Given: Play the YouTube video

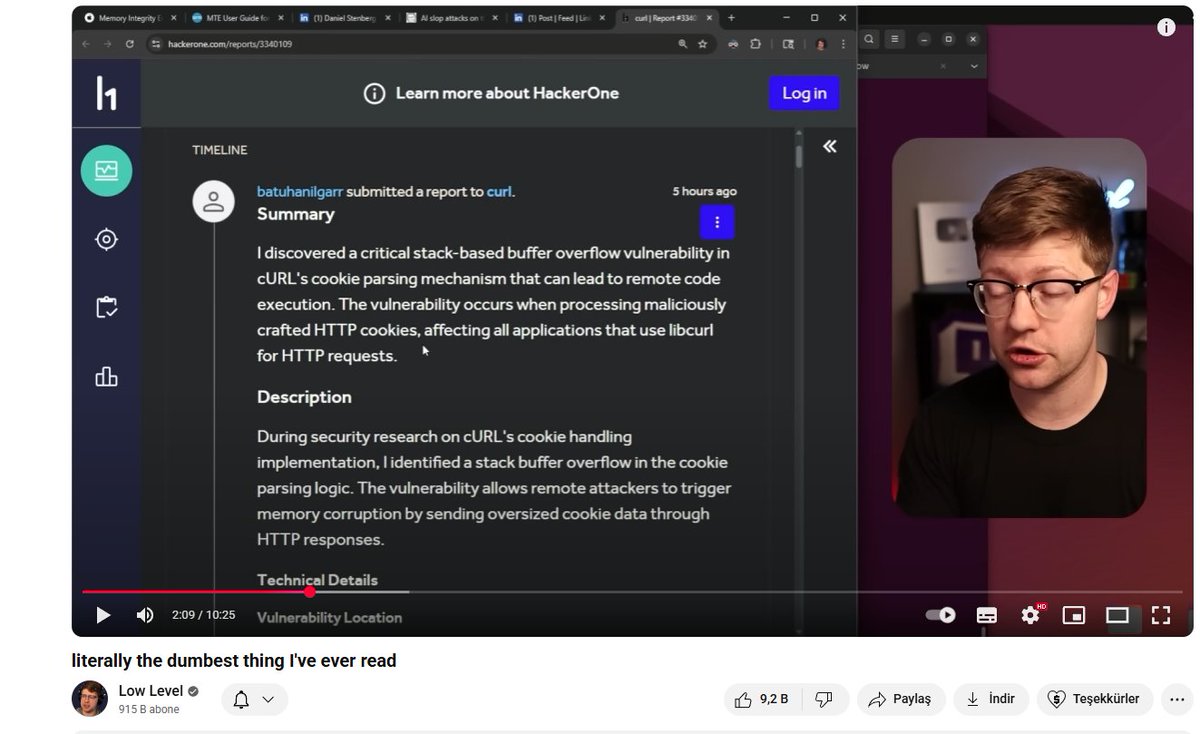Looking at the screenshot, I should [103, 615].
